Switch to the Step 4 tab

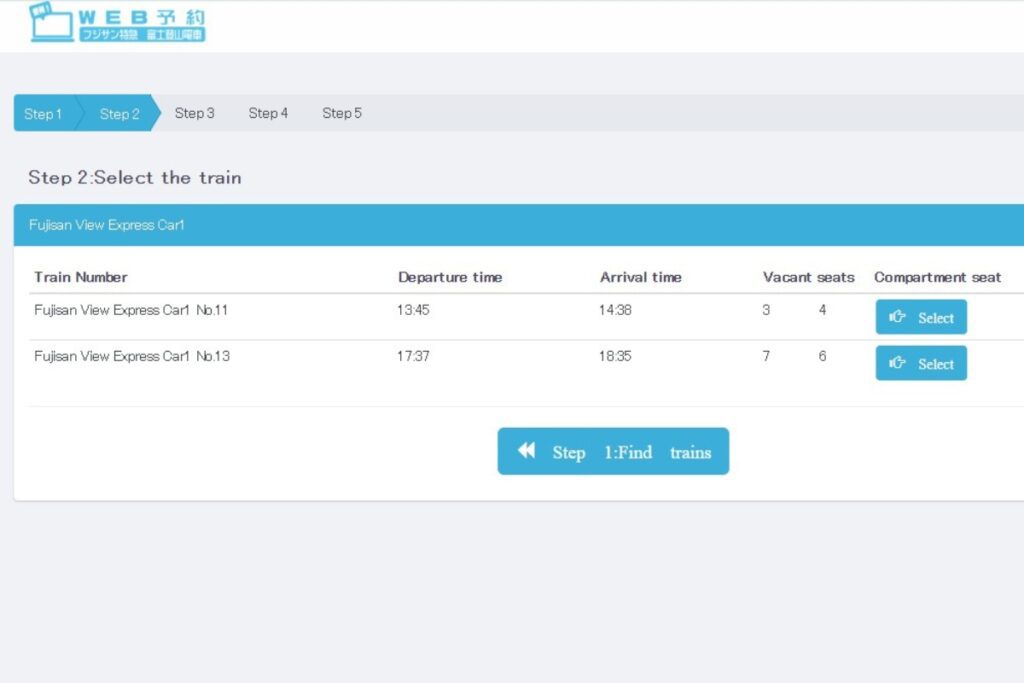pos(268,113)
